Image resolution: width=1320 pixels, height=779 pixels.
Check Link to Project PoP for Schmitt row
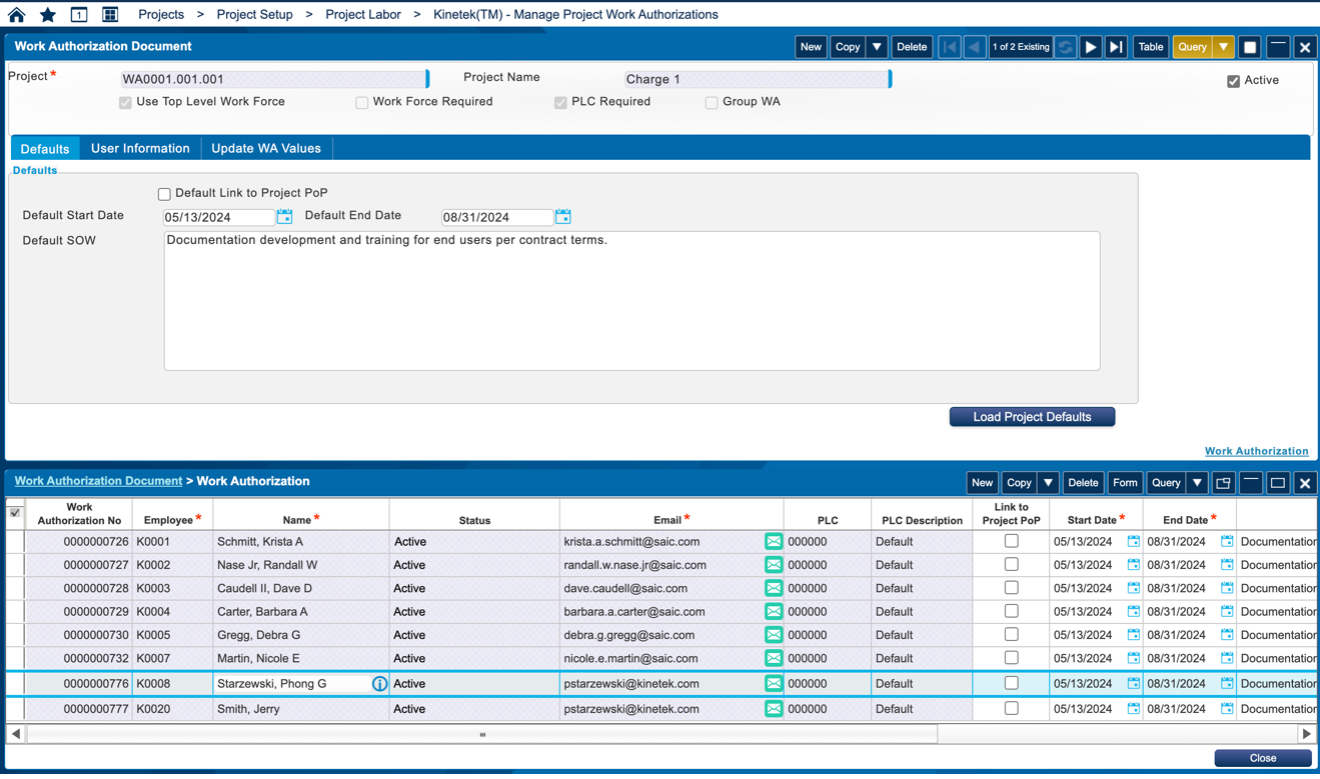[x=1011, y=541]
